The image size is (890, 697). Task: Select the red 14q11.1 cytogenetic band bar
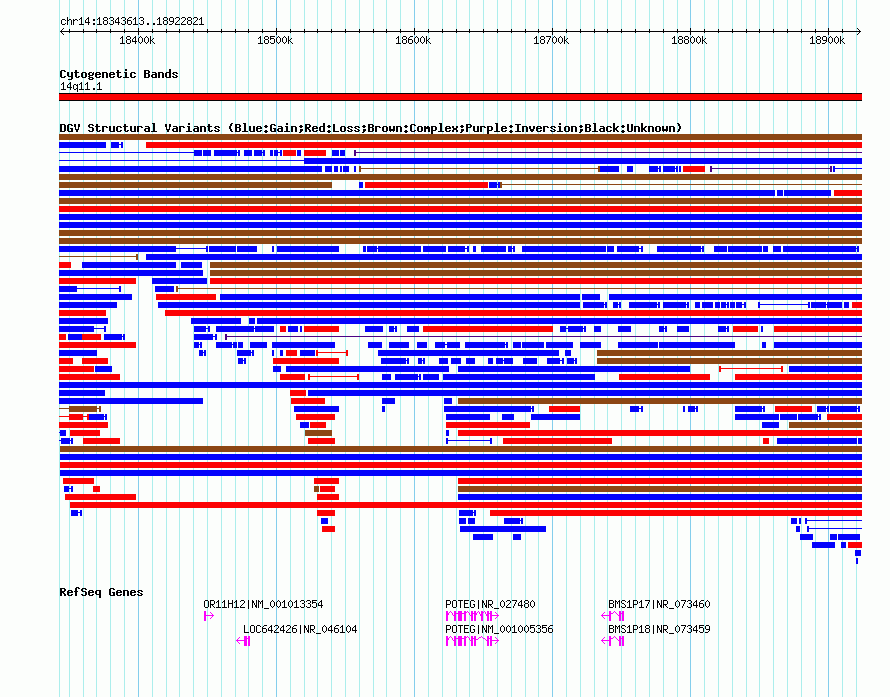click(460, 97)
